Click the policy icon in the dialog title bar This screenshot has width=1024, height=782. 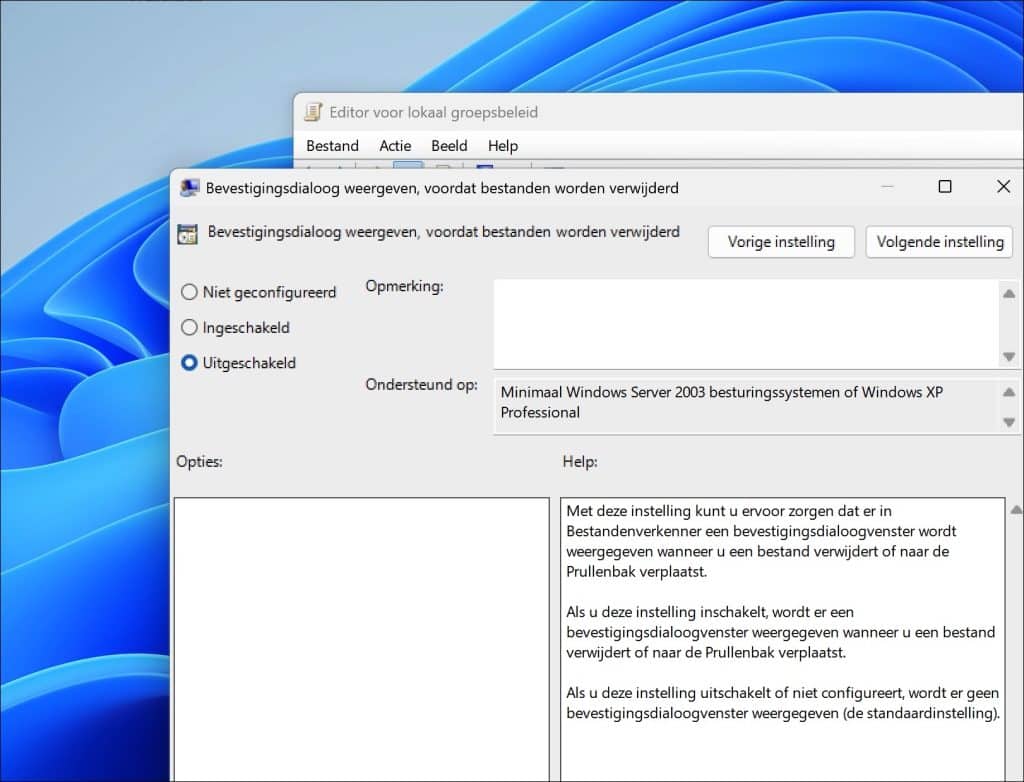pos(188,187)
